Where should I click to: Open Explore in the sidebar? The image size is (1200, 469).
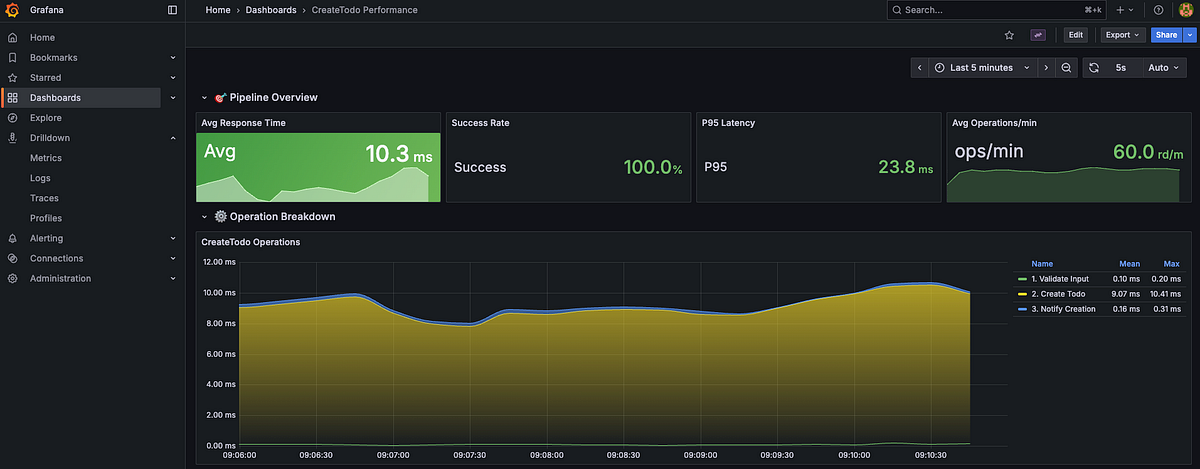click(x=46, y=118)
